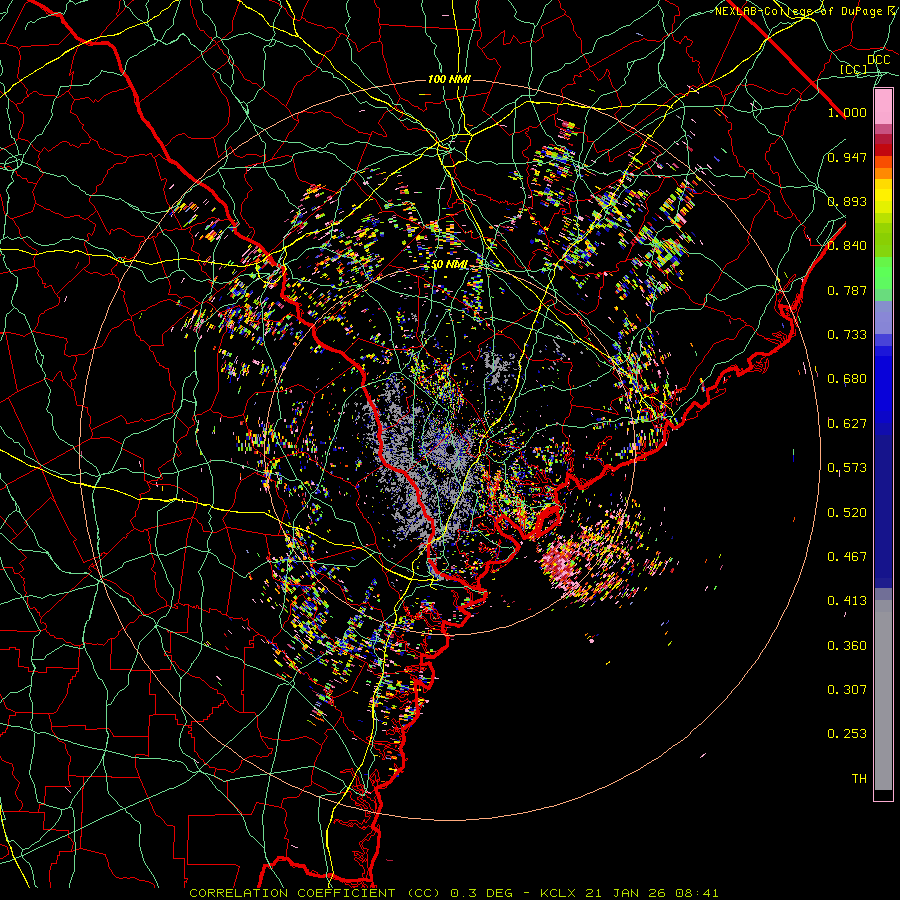
Task: Select the 0.413 legend value
Action: click(x=847, y=601)
